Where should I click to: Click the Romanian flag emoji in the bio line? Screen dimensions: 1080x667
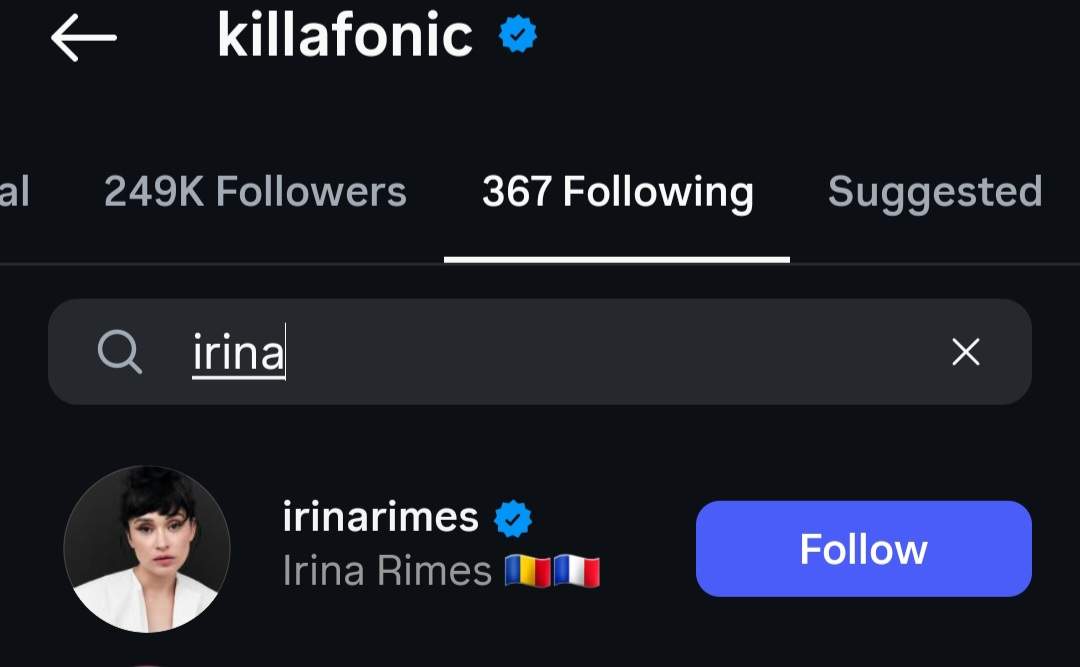[x=529, y=571]
